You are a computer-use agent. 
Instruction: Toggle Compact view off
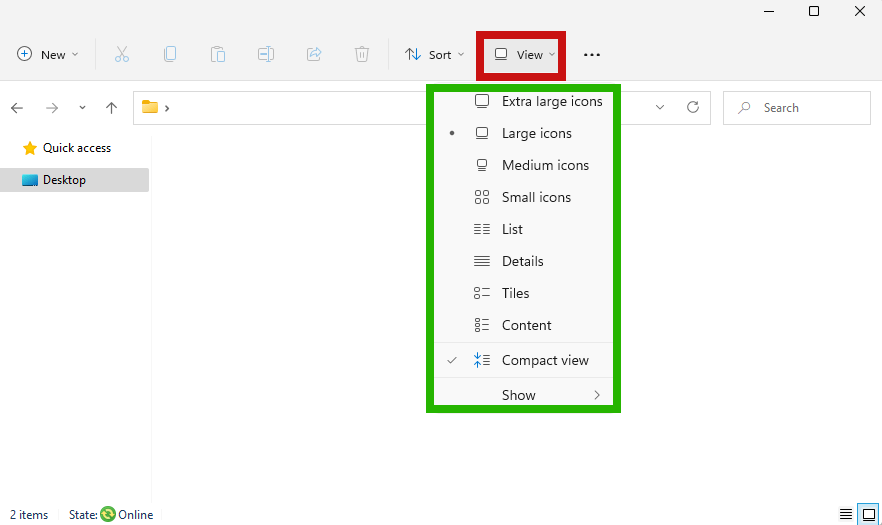click(x=524, y=360)
